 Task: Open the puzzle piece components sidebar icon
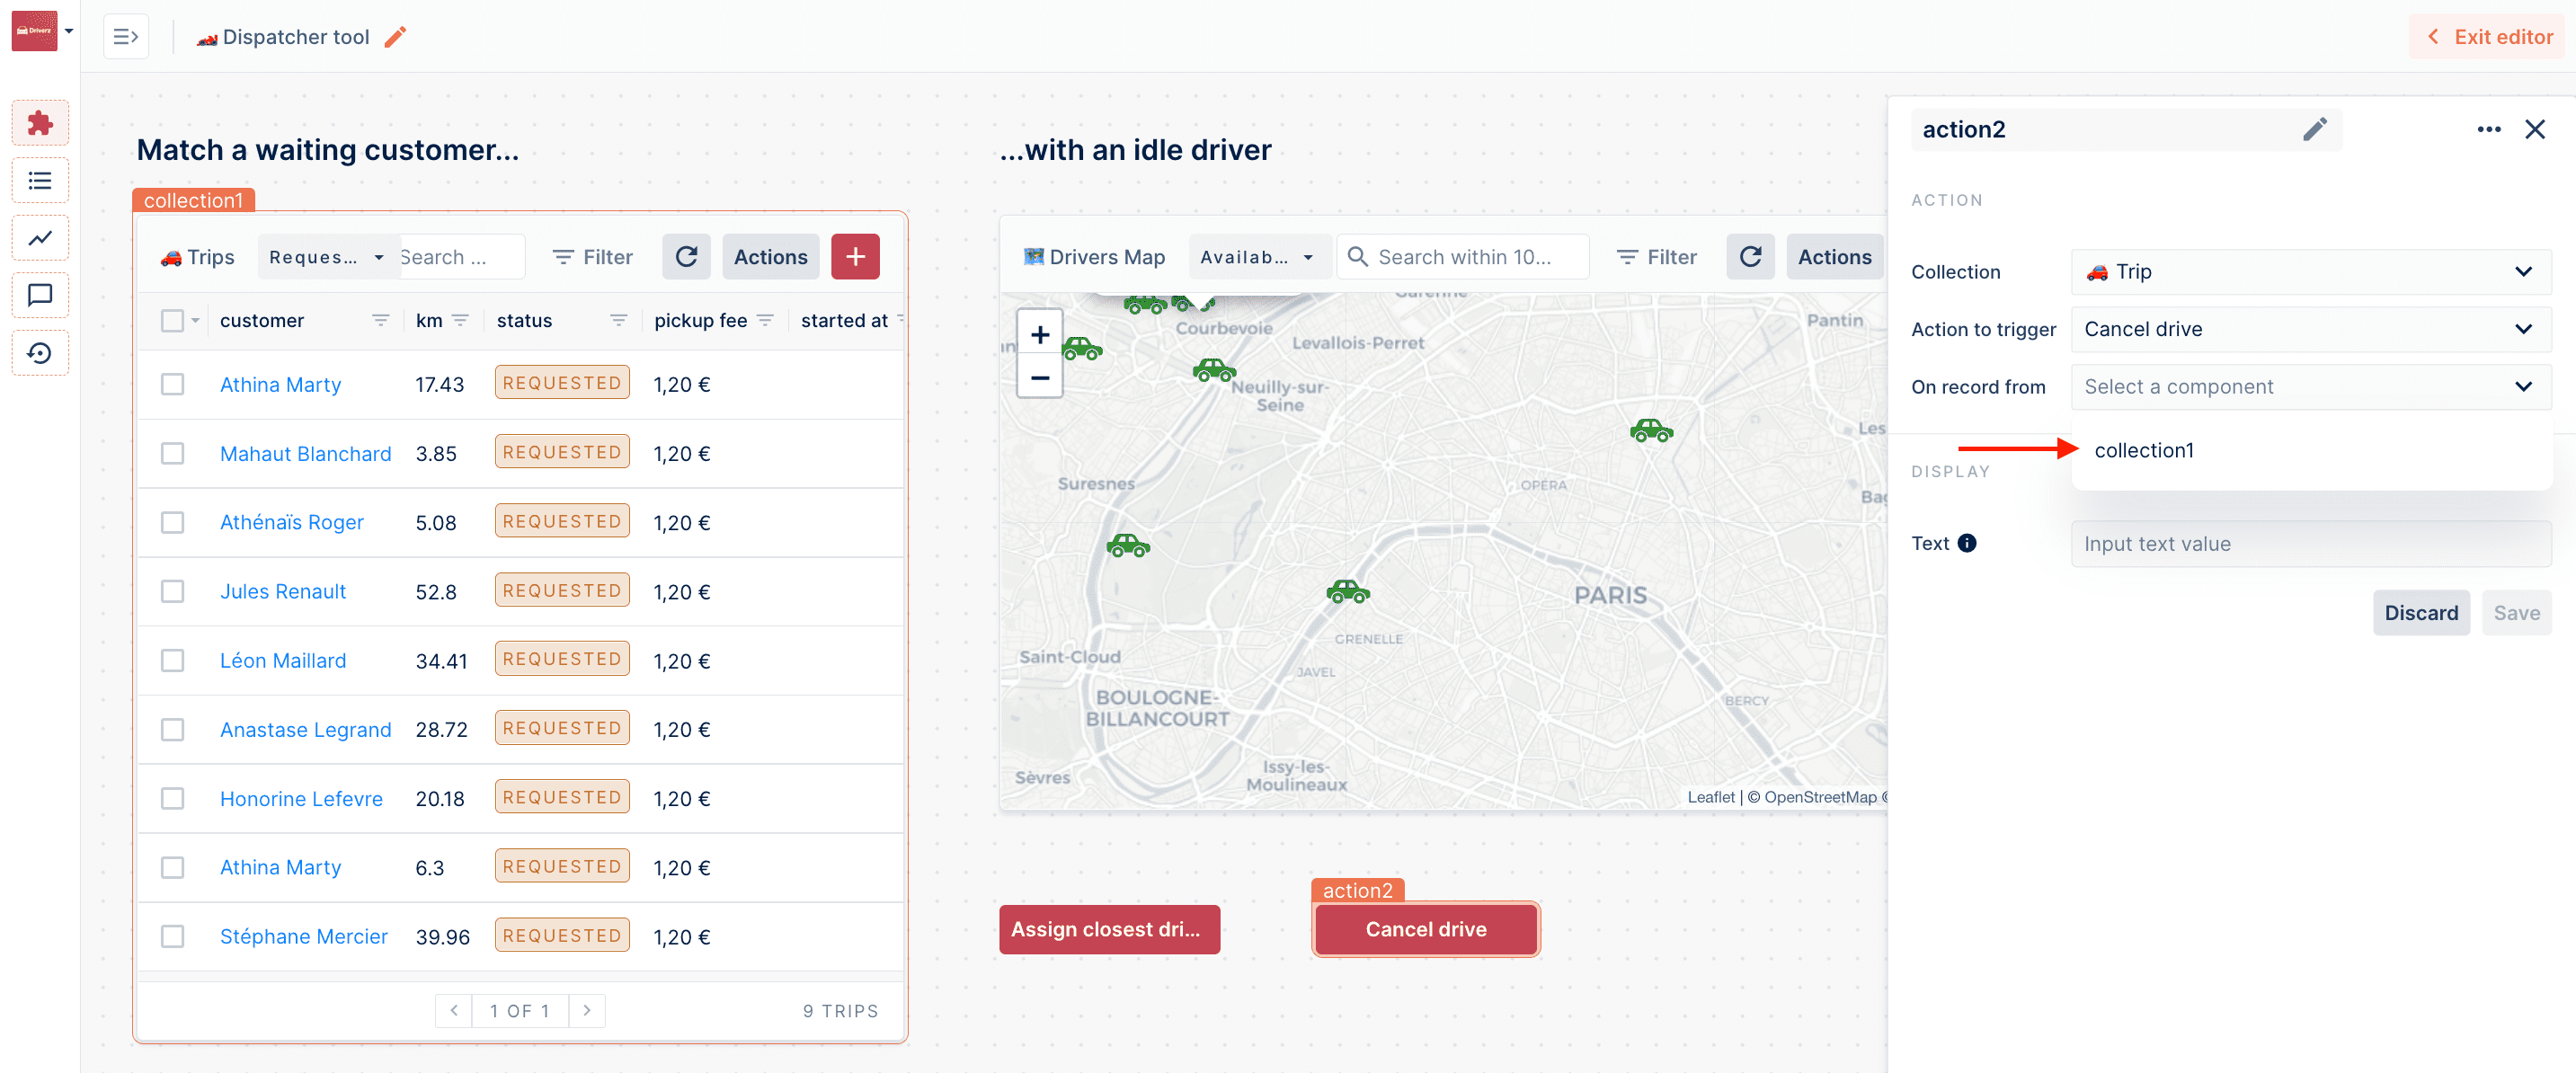click(40, 123)
